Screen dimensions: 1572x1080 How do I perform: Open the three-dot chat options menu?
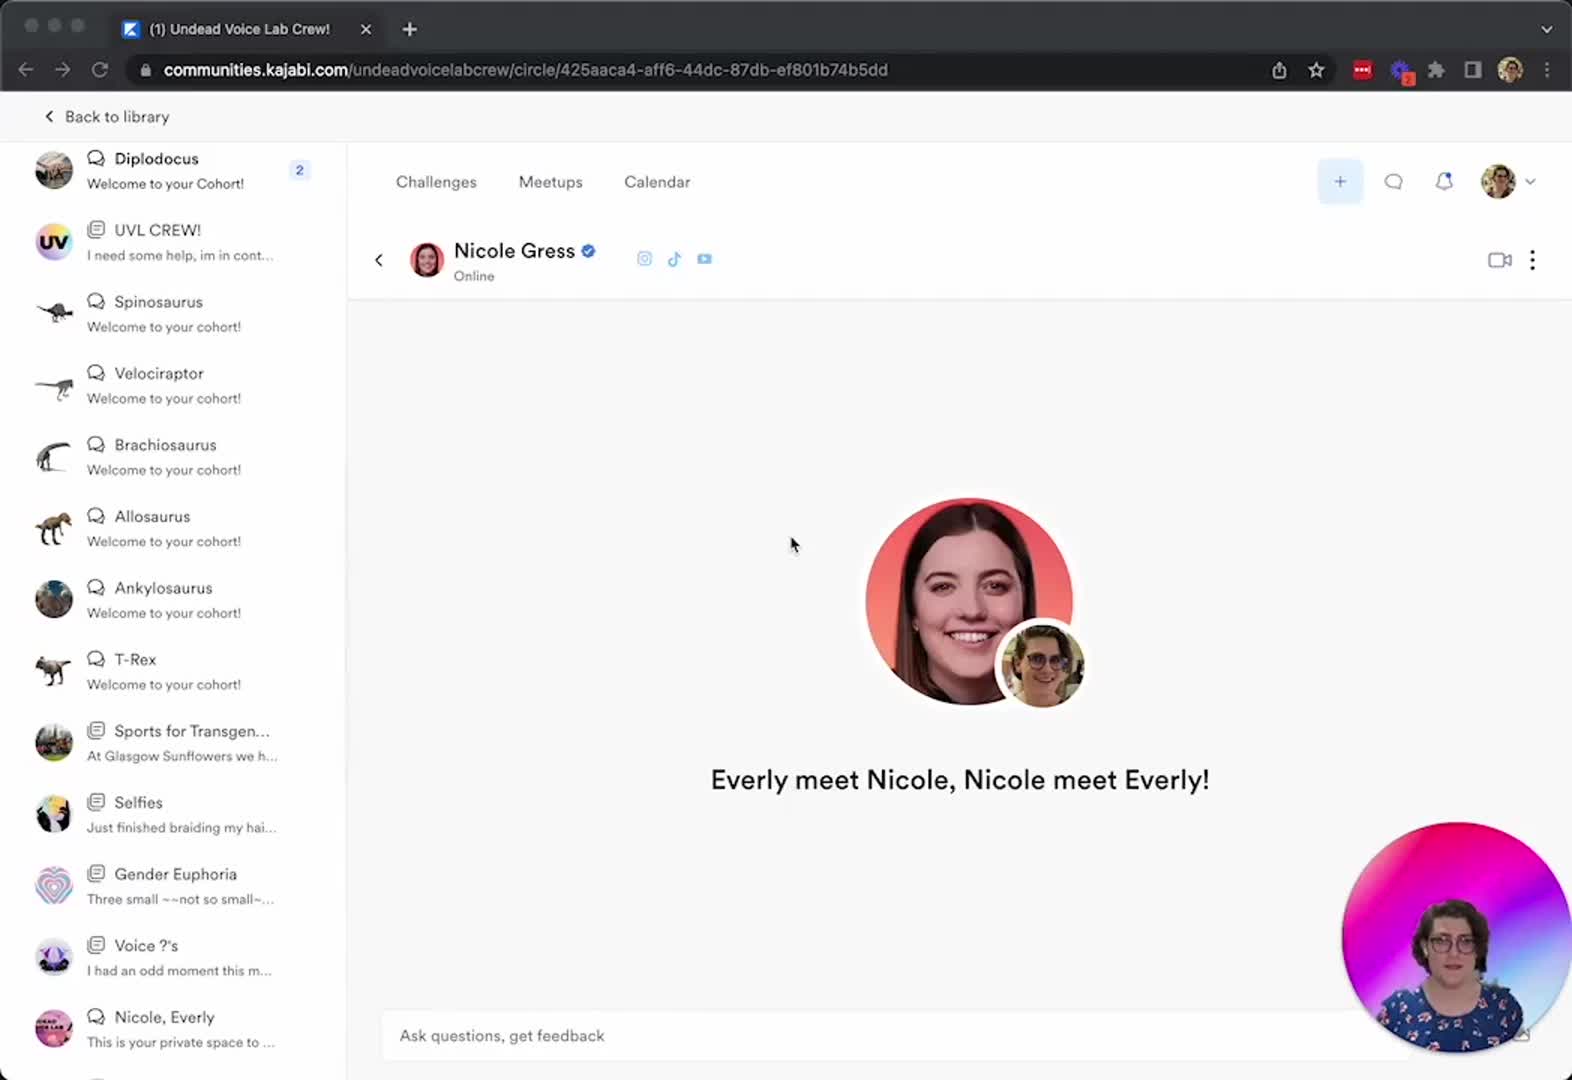coord(1532,260)
